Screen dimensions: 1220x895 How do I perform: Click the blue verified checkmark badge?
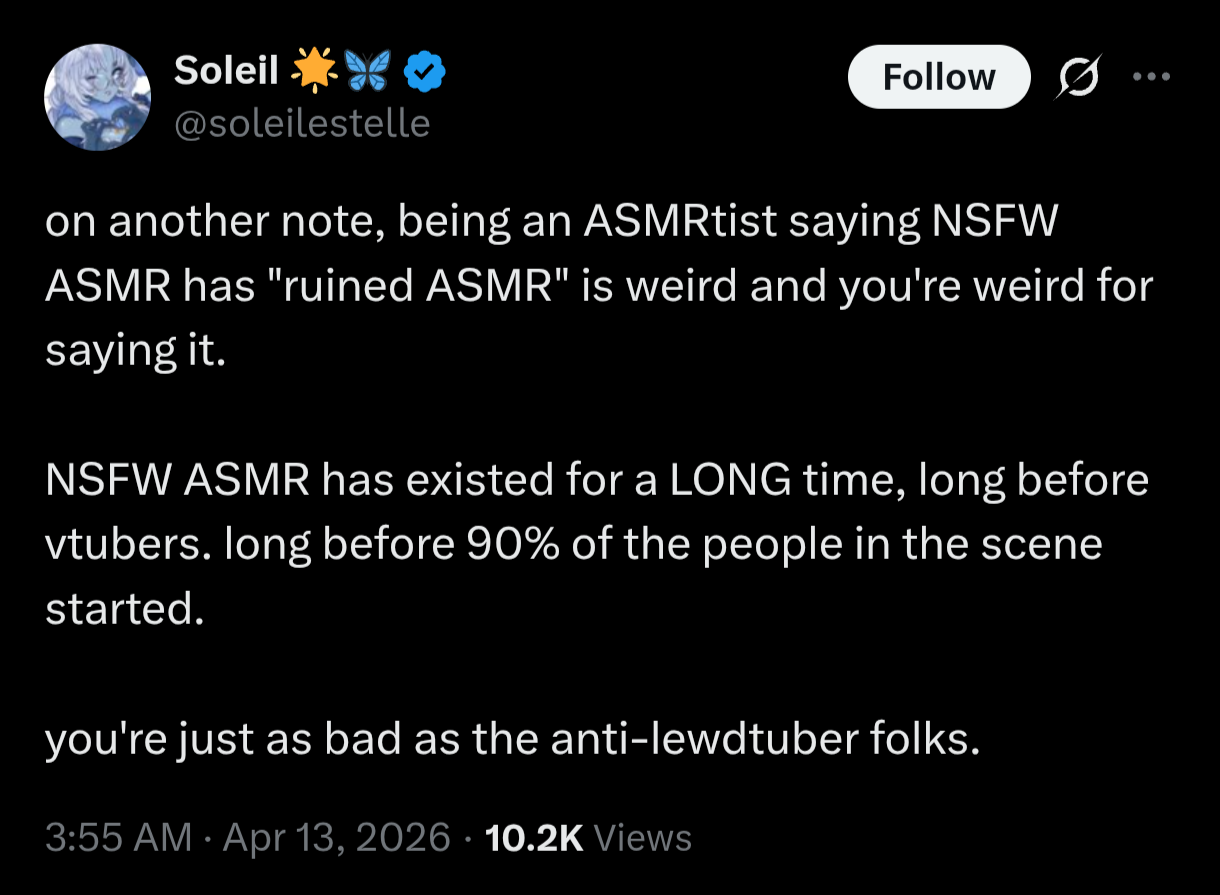pyautogui.click(x=426, y=71)
